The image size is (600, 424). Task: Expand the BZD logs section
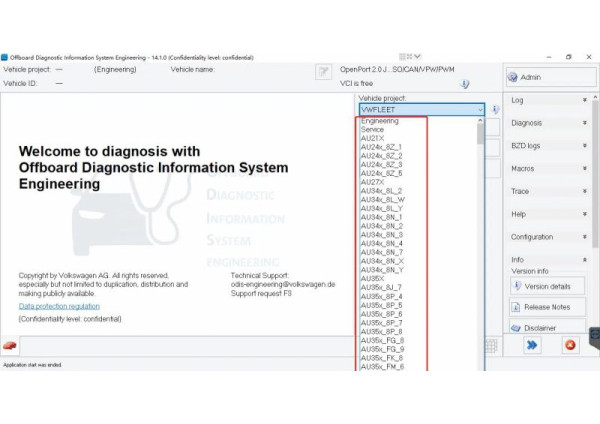[x=547, y=146]
